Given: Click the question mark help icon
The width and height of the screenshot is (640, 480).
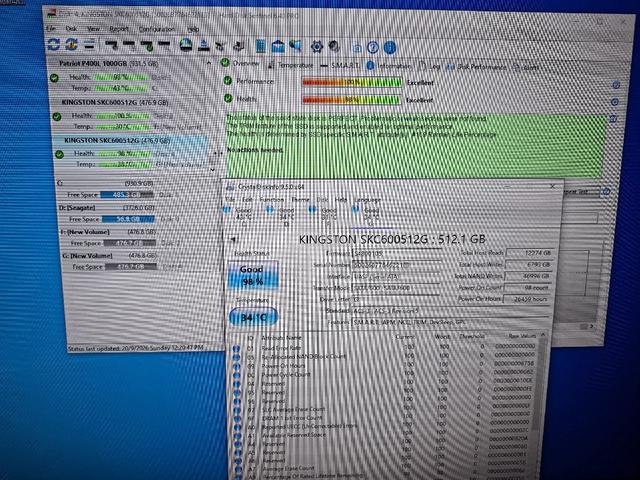Looking at the screenshot, I should (373, 47).
